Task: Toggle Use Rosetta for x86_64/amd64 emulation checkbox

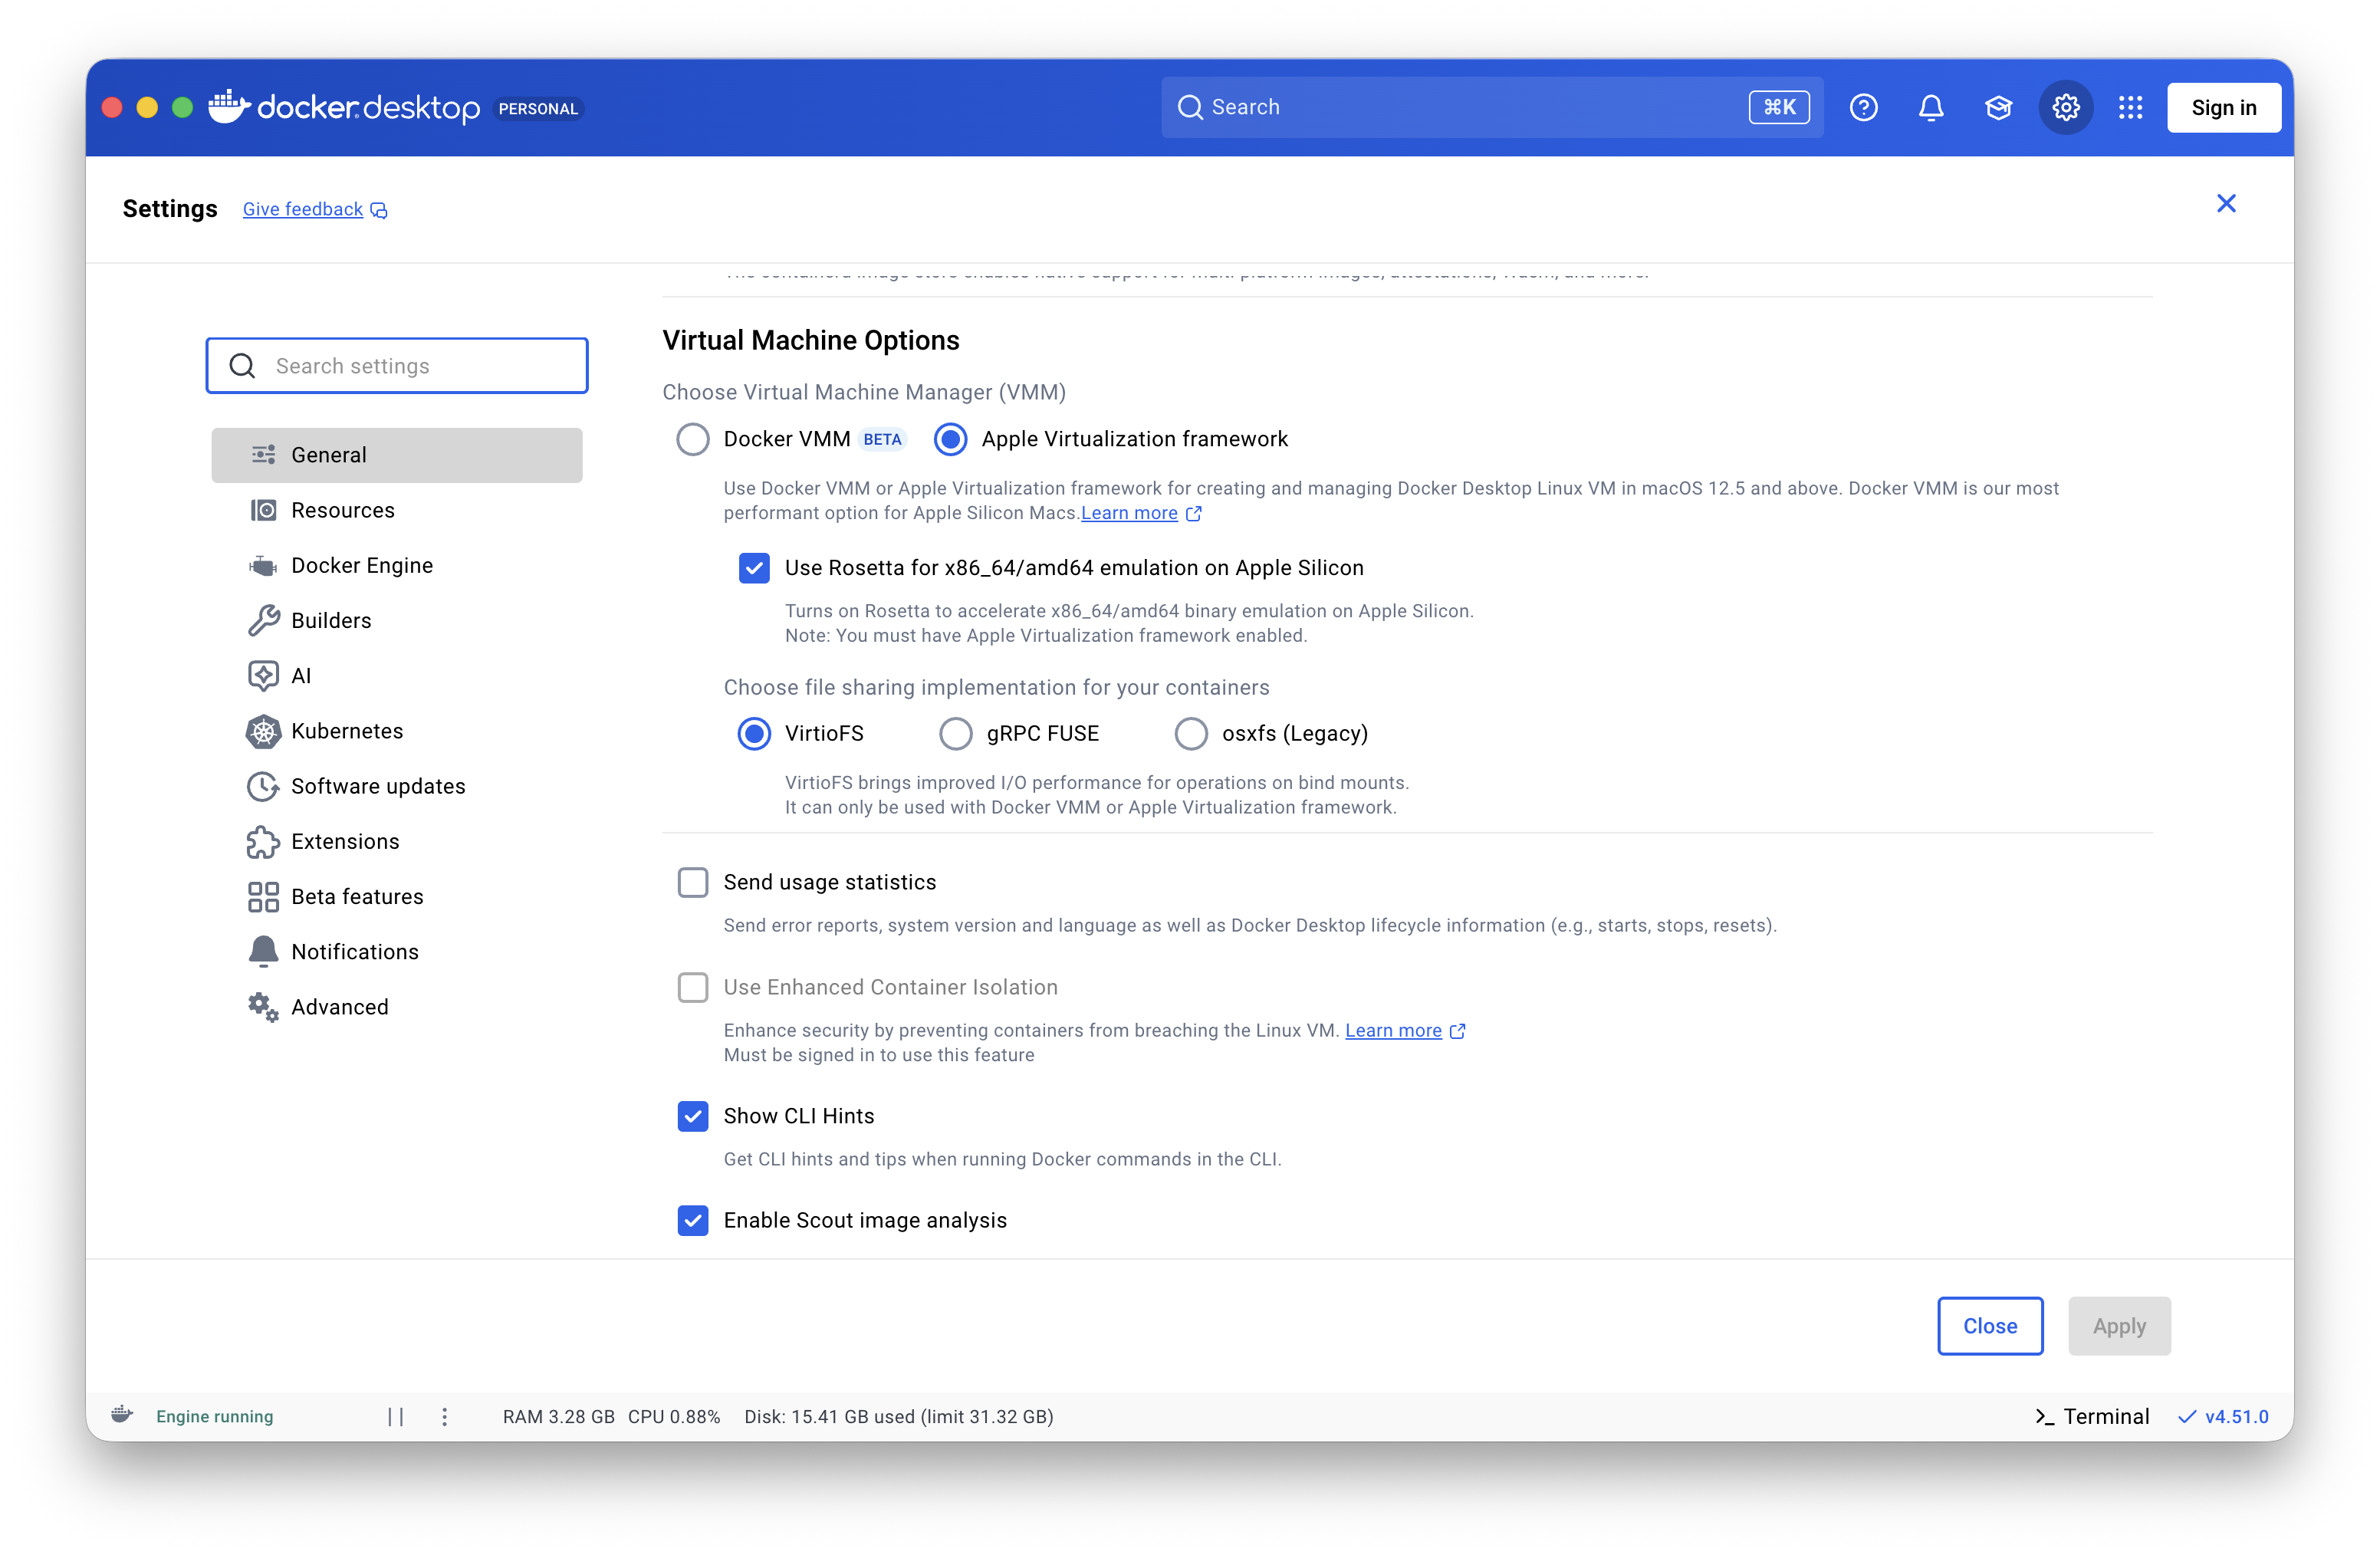Action: click(754, 568)
